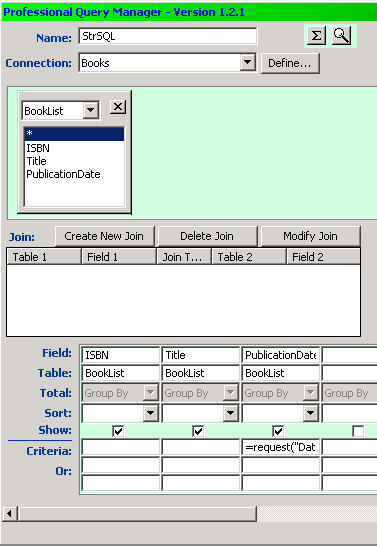Toggle the Sigma totals button
377x546 pixels.
[316, 36]
